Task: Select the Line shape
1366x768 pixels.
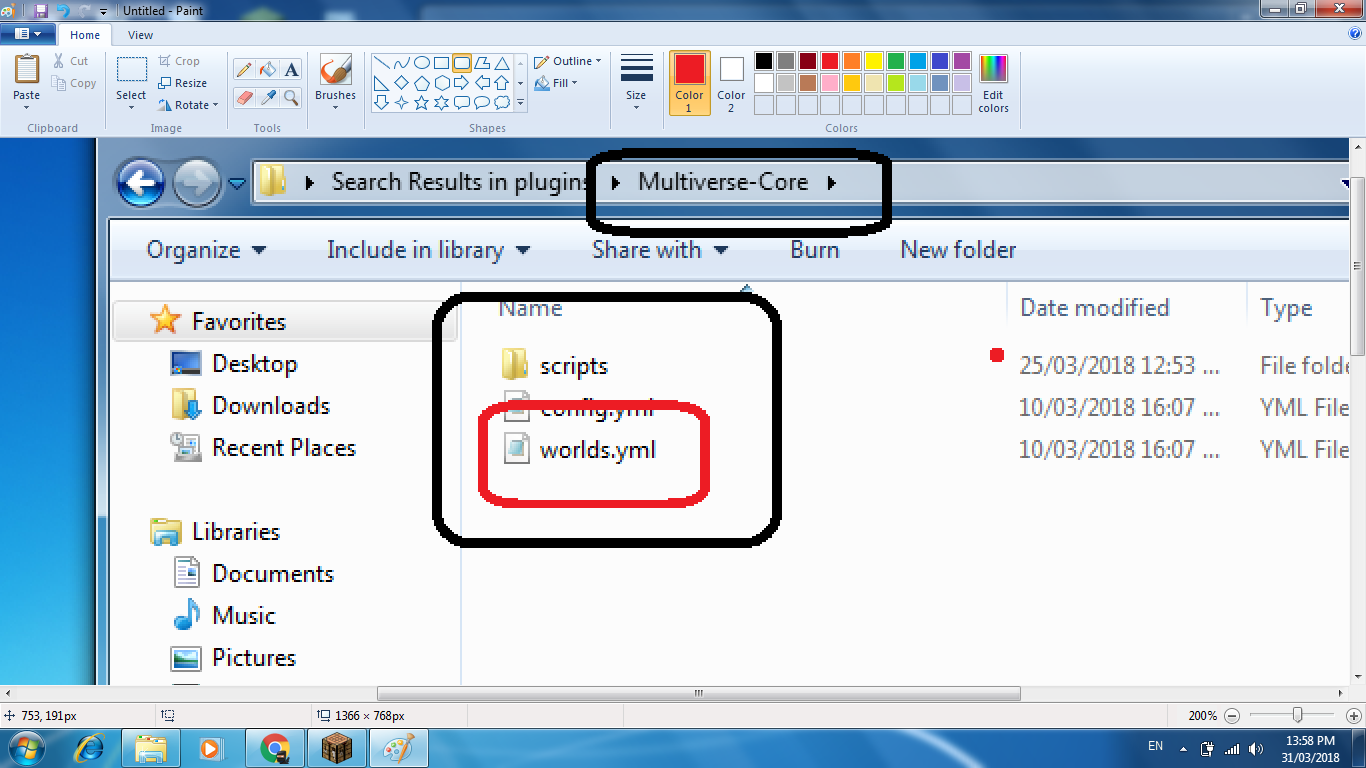Action: pyautogui.click(x=381, y=62)
